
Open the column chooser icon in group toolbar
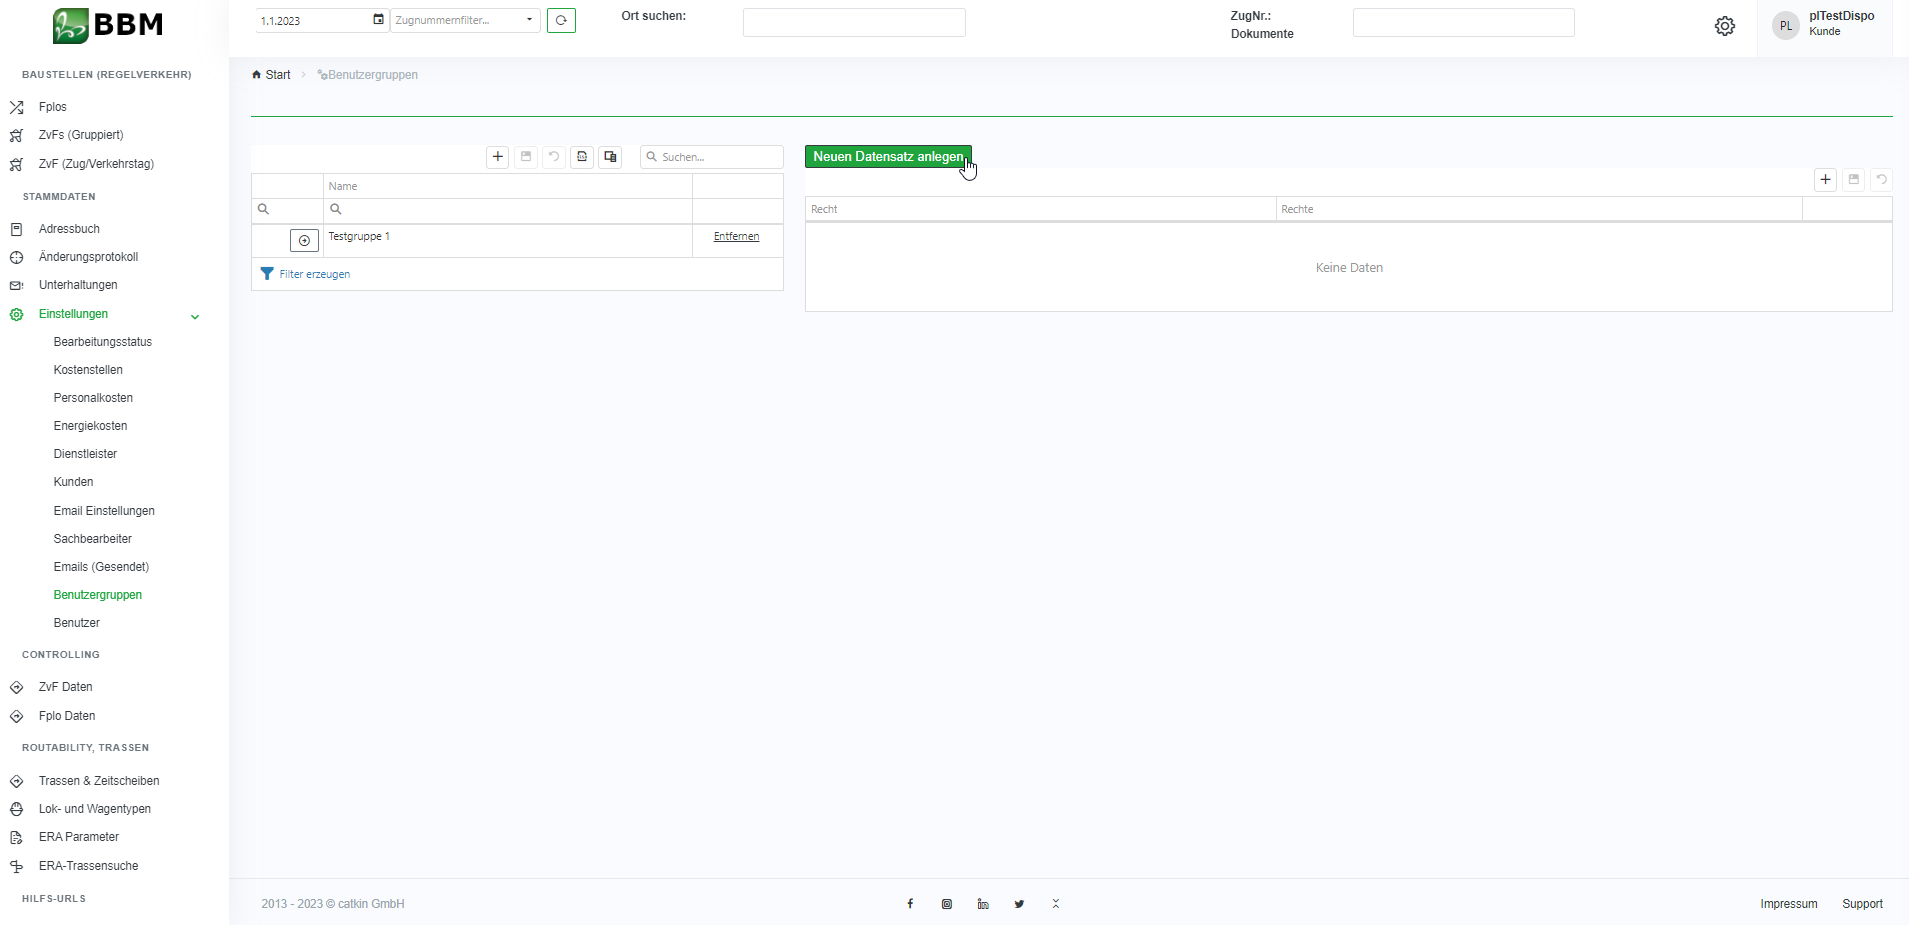coord(610,157)
